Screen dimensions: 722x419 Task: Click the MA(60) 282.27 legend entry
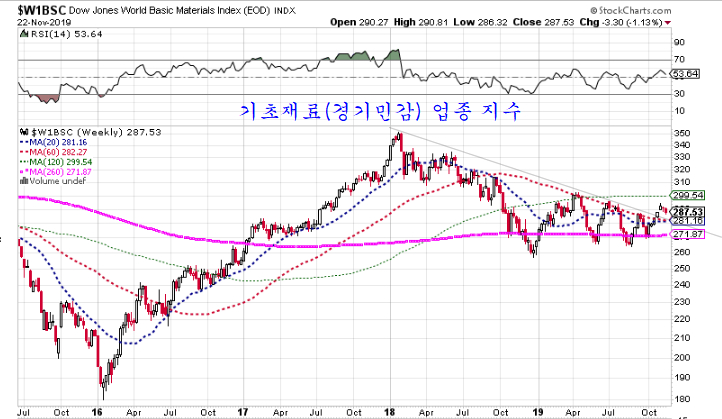[x=53, y=152]
